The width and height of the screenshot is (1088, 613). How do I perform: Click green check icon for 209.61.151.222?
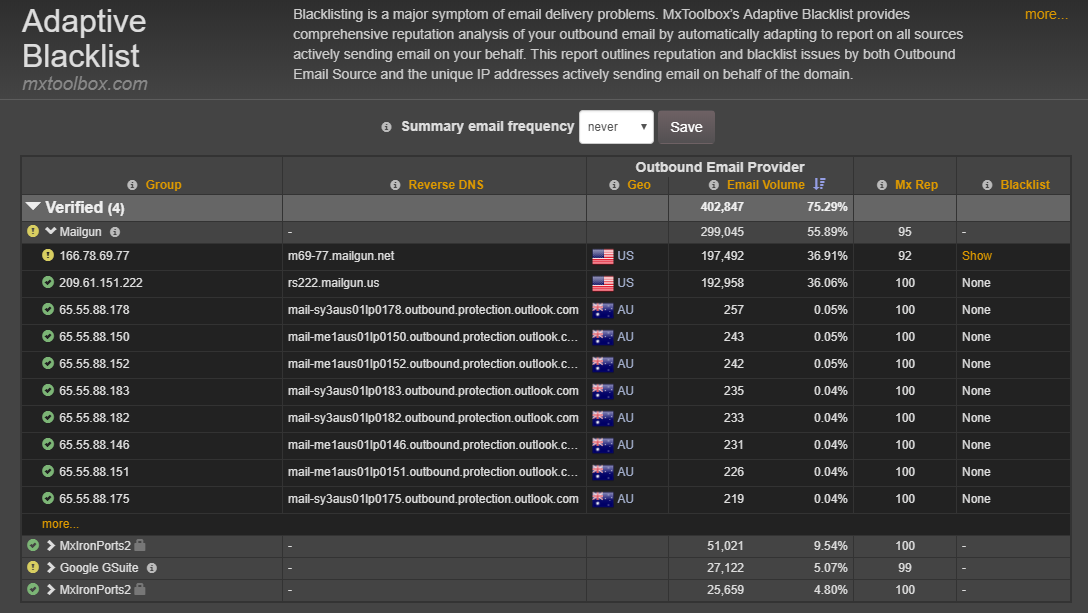tap(48, 282)
